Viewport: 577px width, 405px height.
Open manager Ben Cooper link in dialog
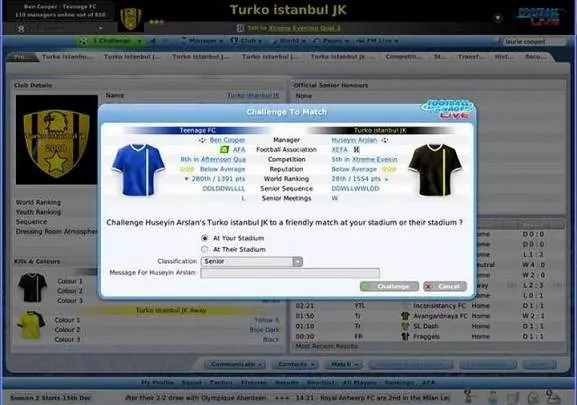pos(227,140)
